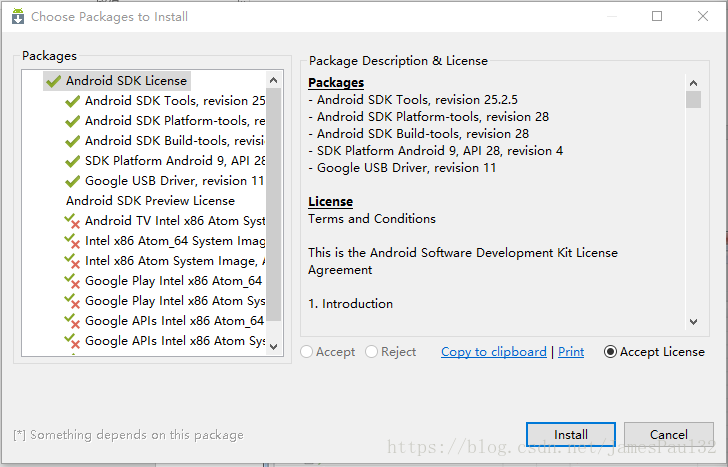Click the Install button
The width and height of the screenshot is (728, 467).
(x=571, y=435)
